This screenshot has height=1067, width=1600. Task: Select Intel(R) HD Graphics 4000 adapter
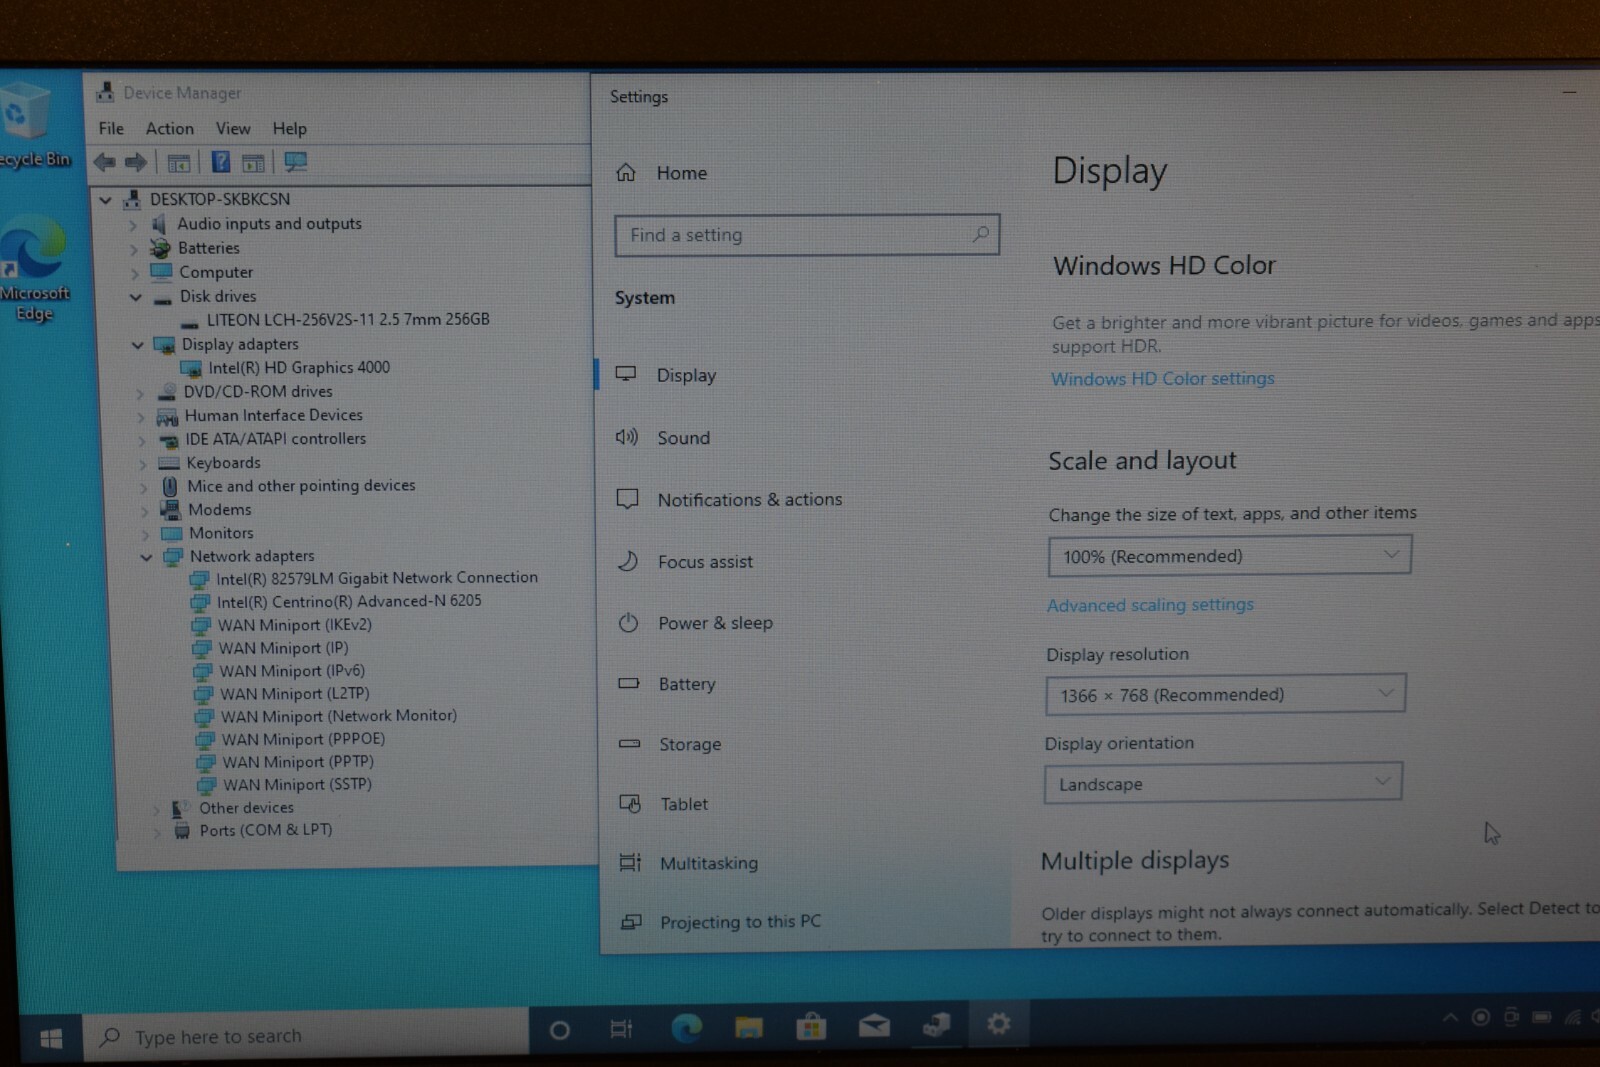(x=298, y=368)
